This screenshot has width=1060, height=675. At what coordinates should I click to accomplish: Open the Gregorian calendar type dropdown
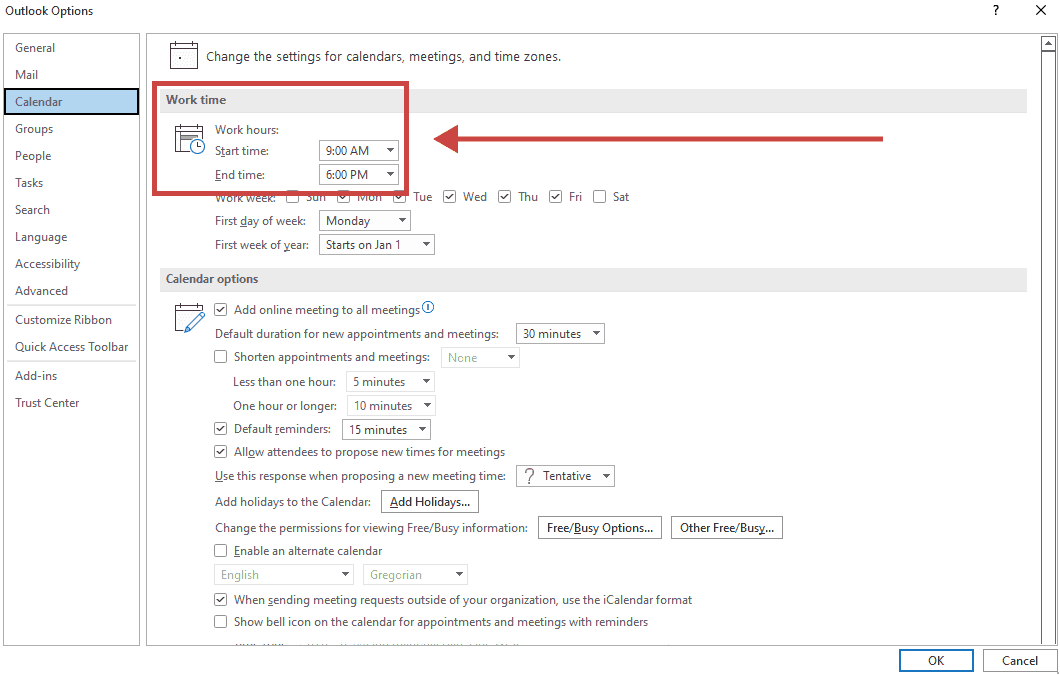click(416, 575)
